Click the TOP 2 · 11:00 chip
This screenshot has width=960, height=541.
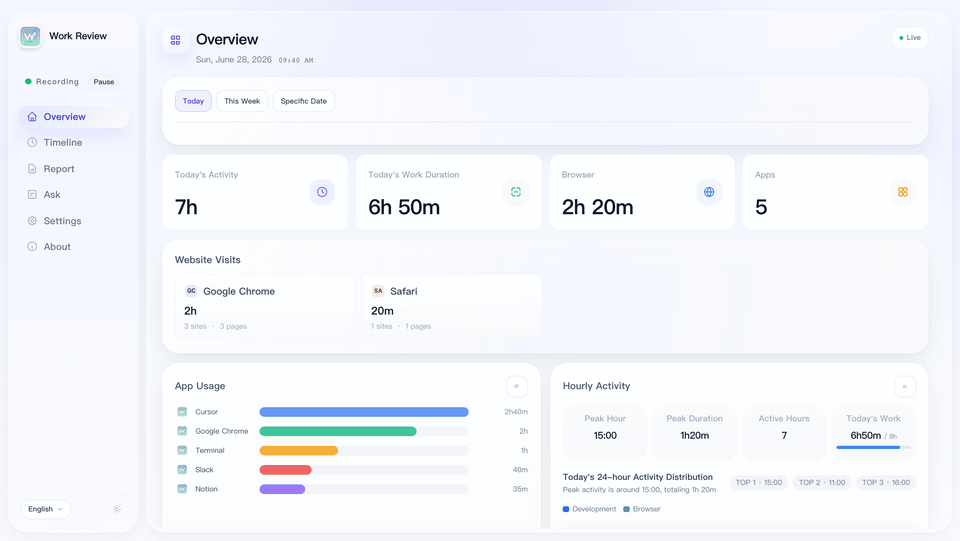coord(822,482)
